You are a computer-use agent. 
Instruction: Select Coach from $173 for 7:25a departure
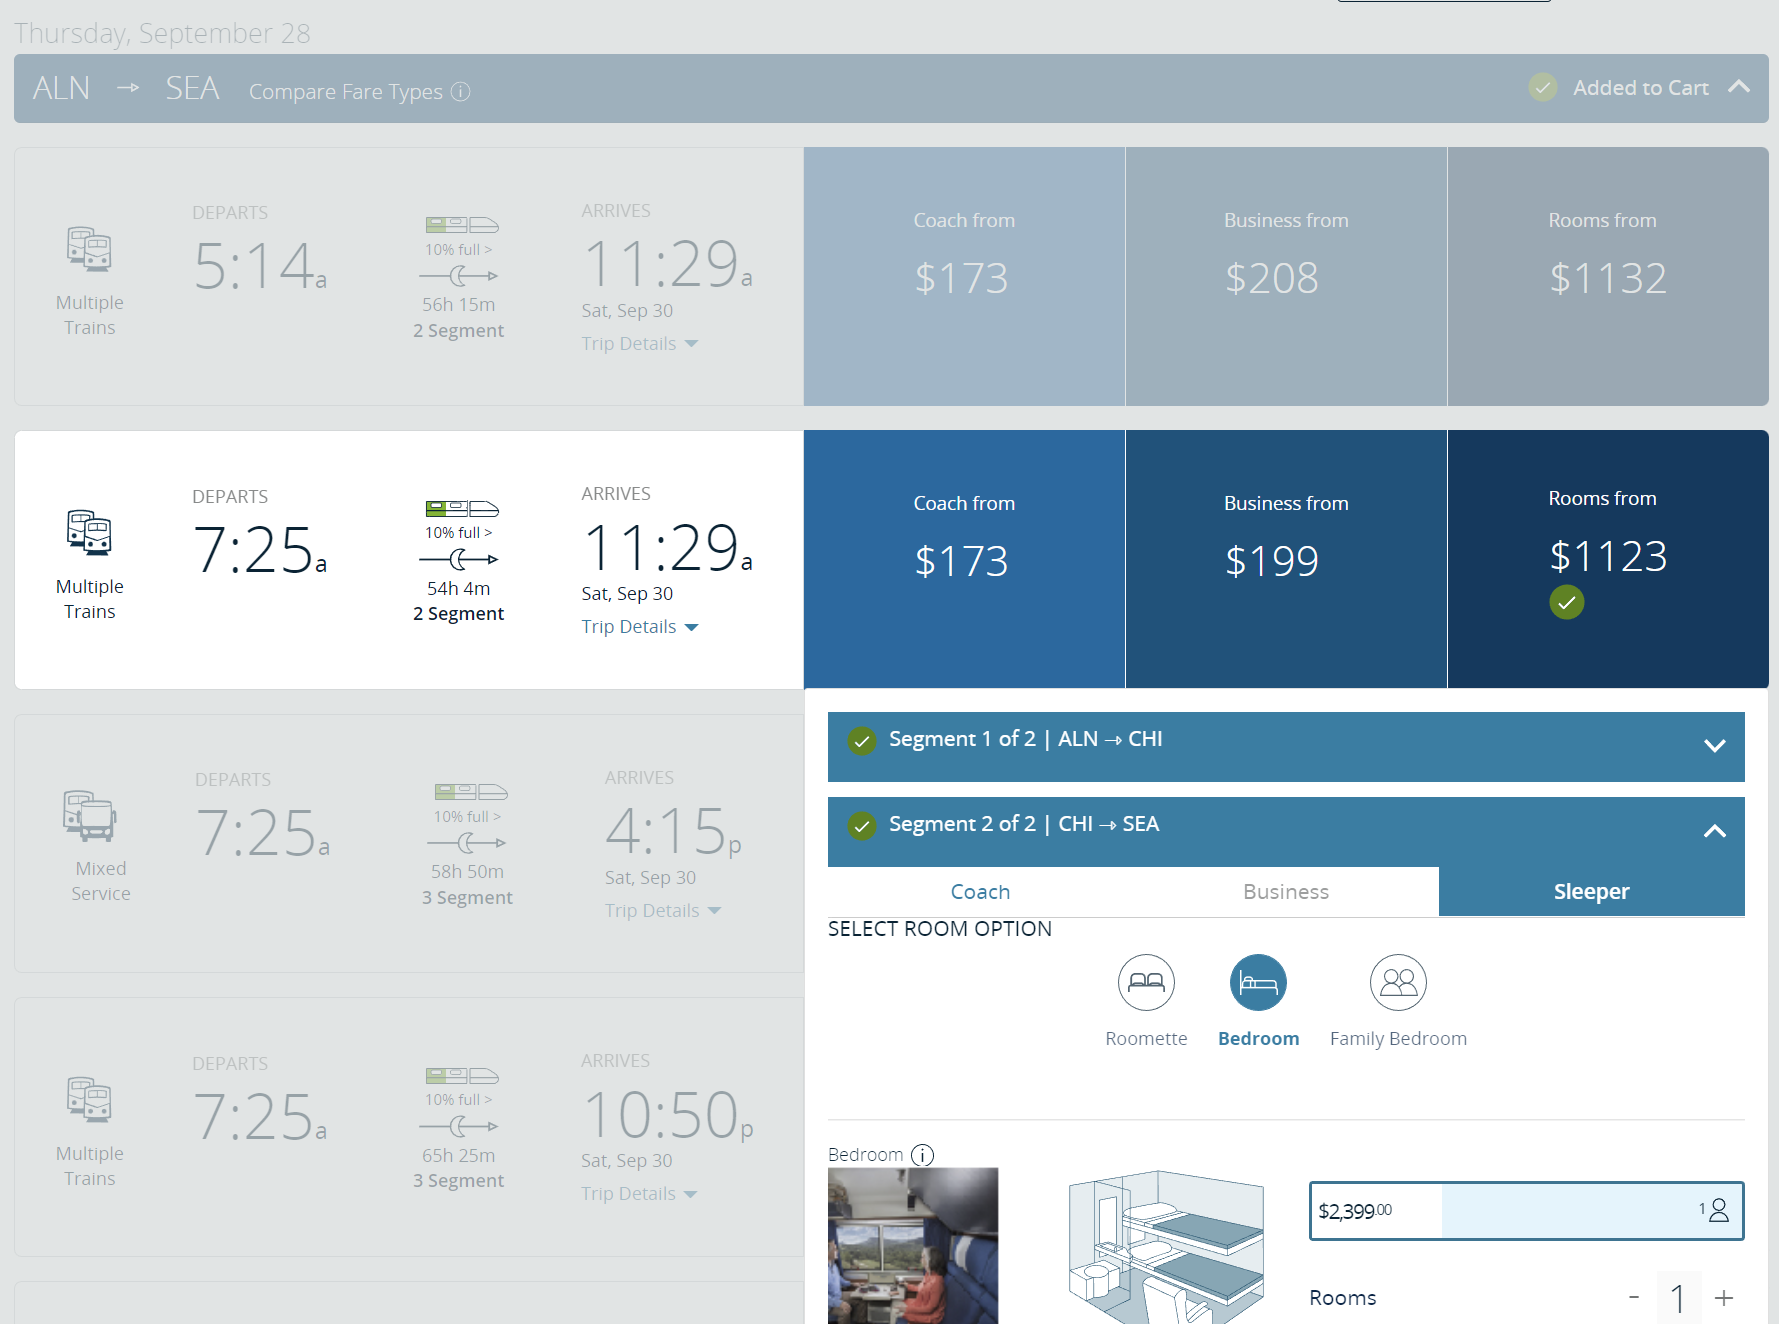[x=964, y=559]
